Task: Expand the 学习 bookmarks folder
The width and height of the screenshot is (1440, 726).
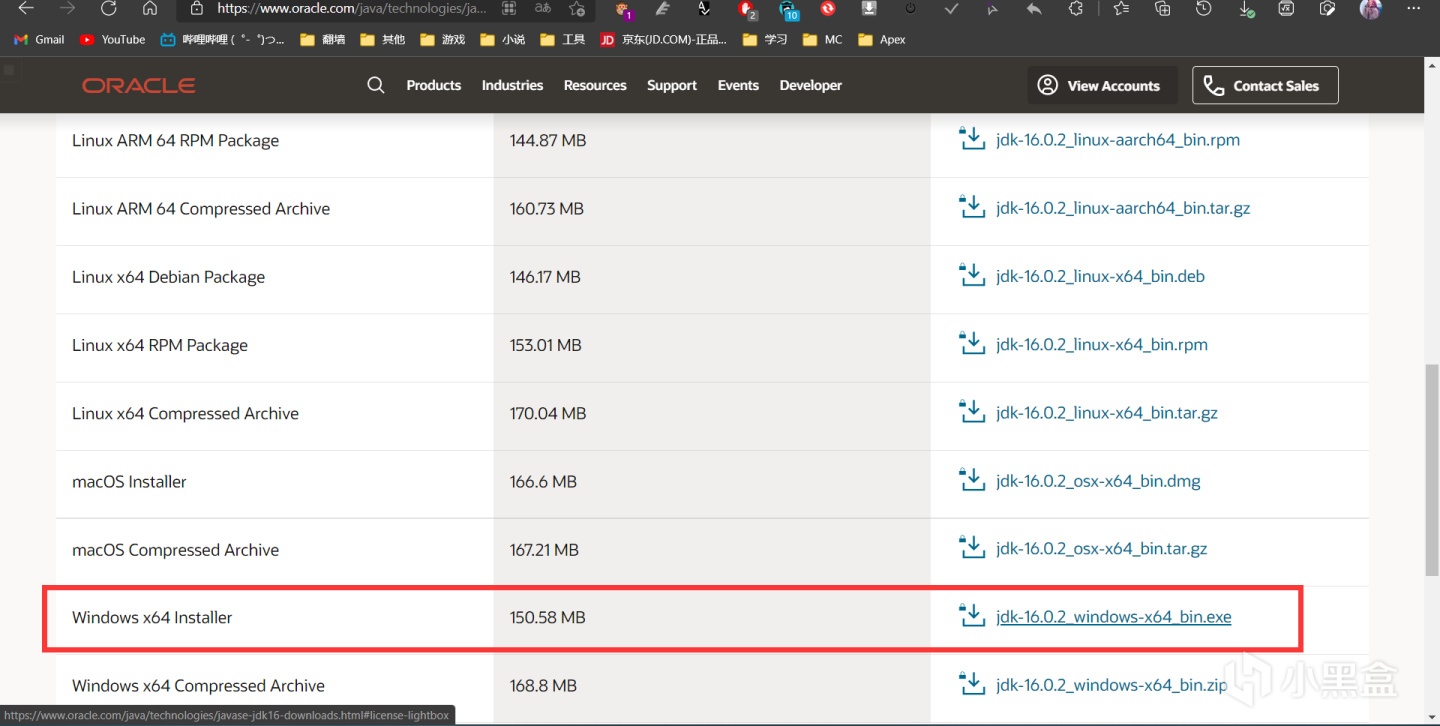Action: [765, 40]
